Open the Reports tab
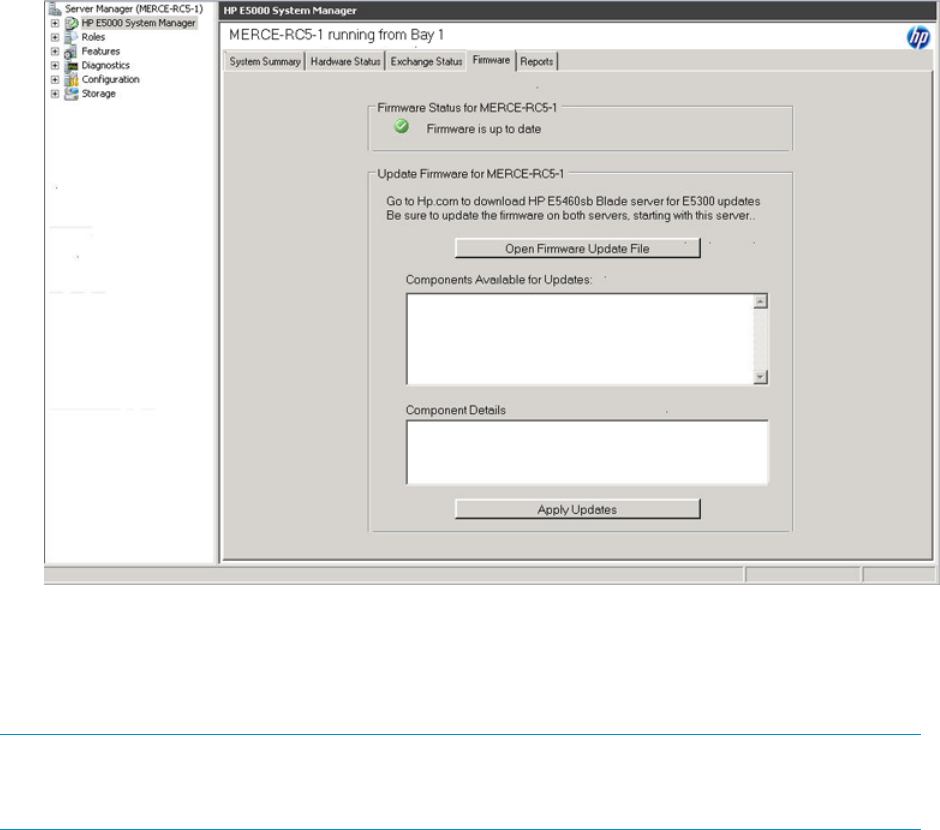This screenshot has width=940, height=830. tap(537, 61)
